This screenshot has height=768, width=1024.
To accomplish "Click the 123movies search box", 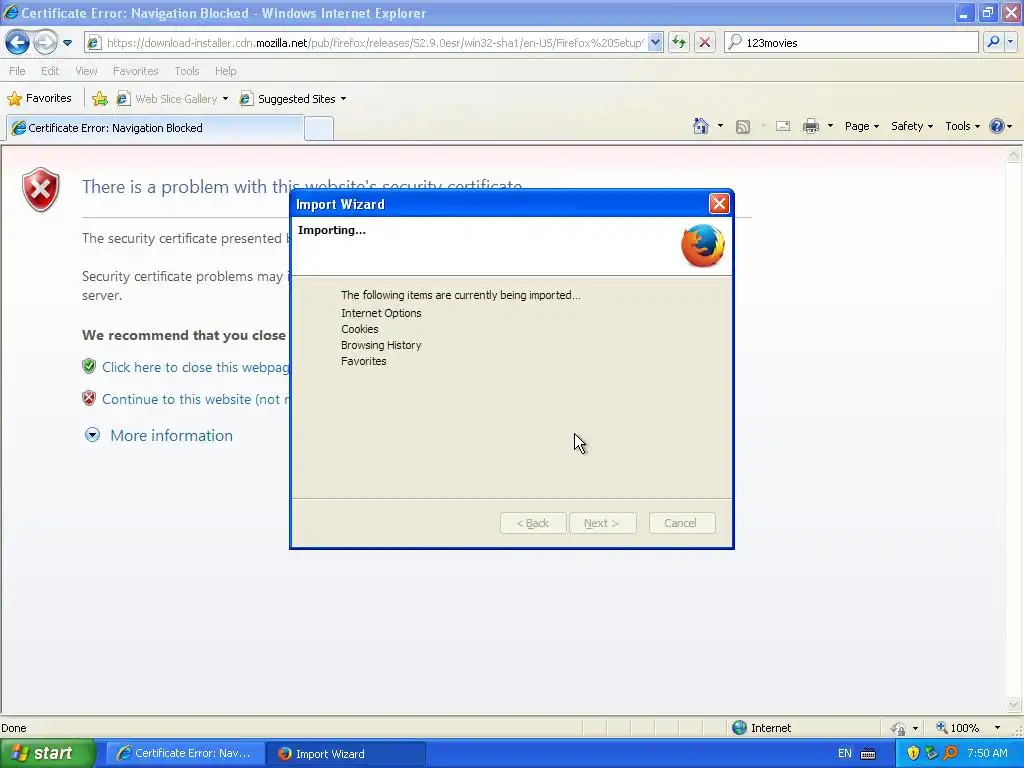I will pos(852,43).
